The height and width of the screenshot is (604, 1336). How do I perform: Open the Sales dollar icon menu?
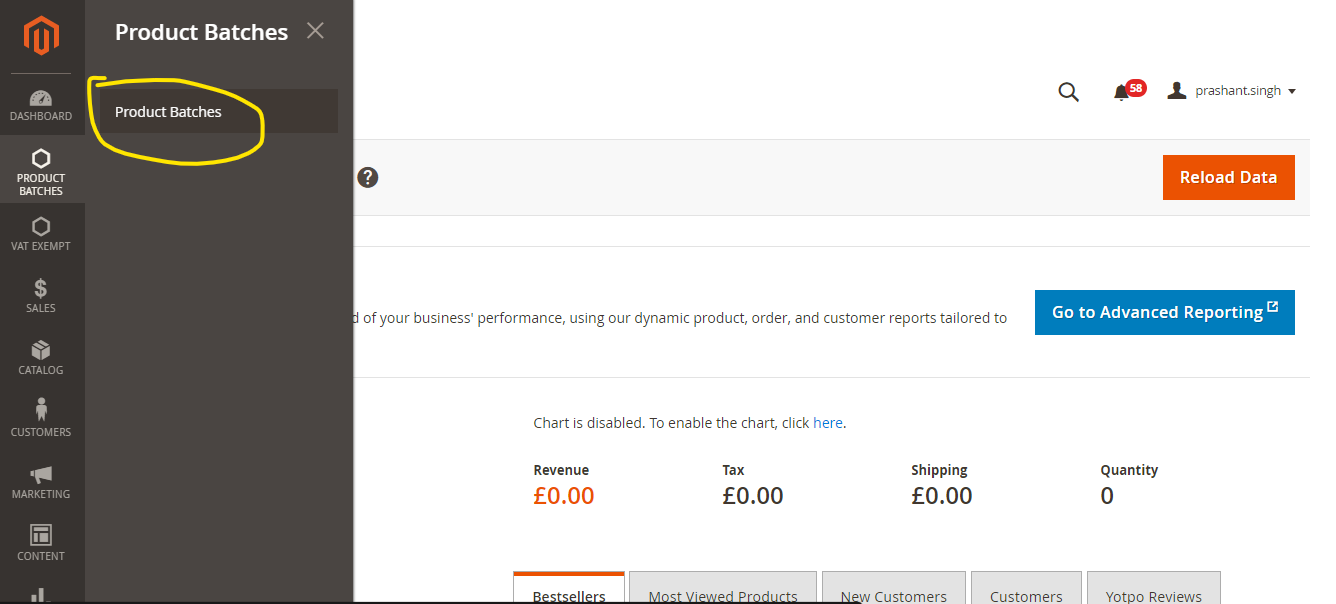click(x=41, y=295)
